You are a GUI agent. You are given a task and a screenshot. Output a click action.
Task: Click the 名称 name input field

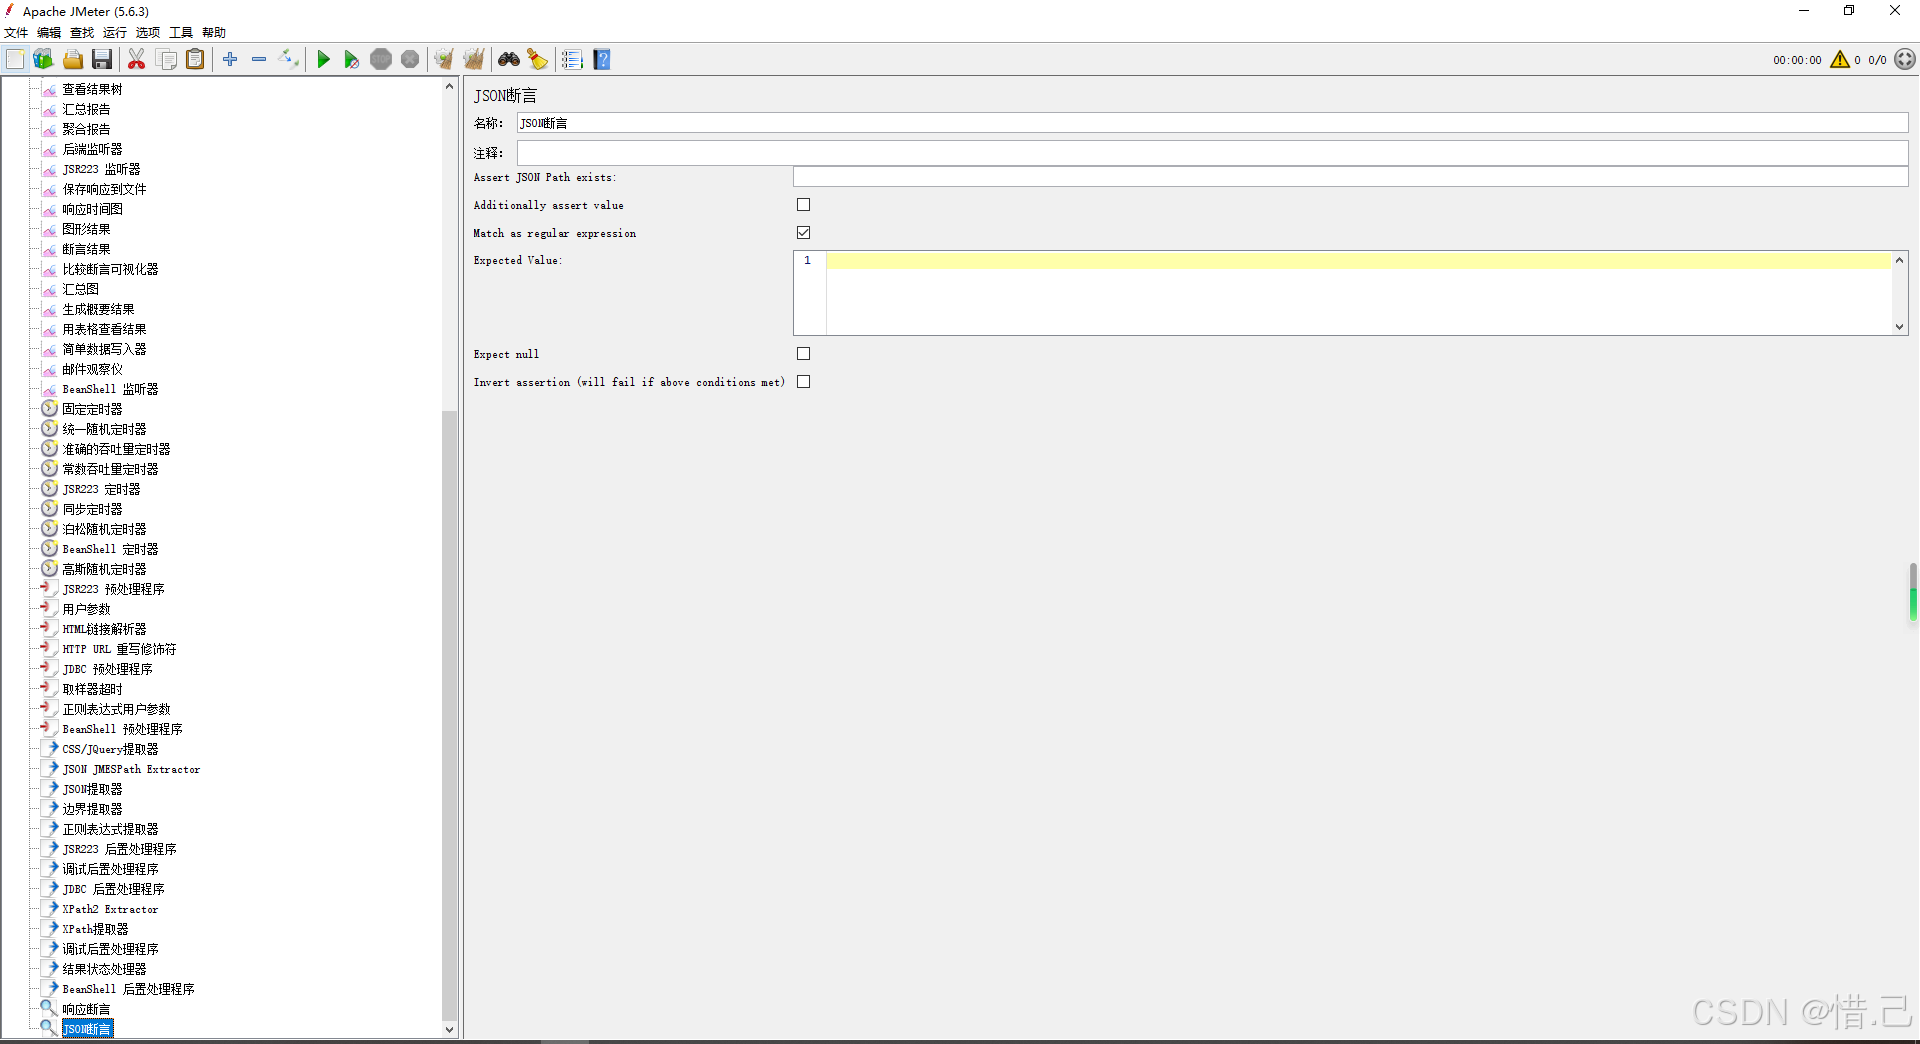1212,123
